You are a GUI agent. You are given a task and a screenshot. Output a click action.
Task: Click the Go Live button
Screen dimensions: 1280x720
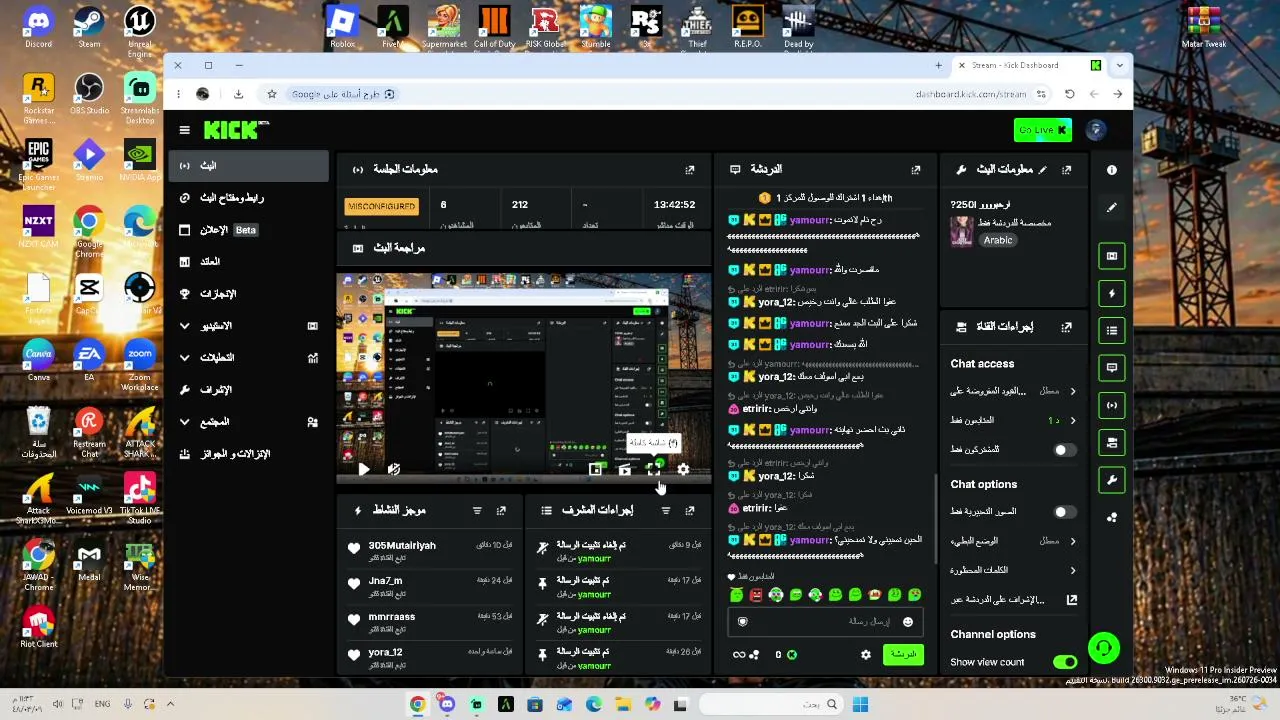(1042, 130)
